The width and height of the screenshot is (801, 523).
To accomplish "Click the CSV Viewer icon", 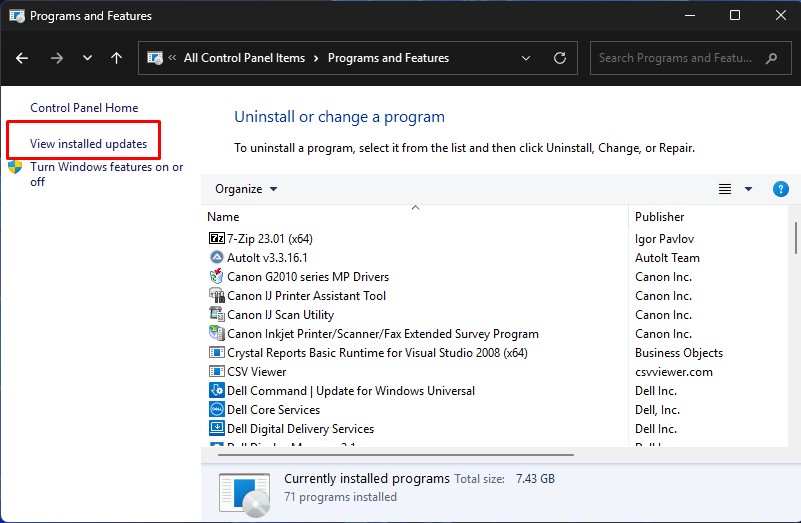I will (217, 371).
